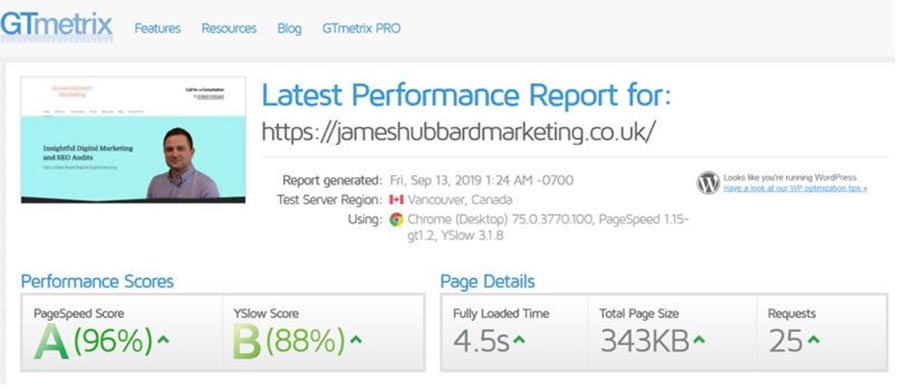This screenshot has height=391, width=900.
Task: Click the WordPress logo icon
Action: (708, 183)
